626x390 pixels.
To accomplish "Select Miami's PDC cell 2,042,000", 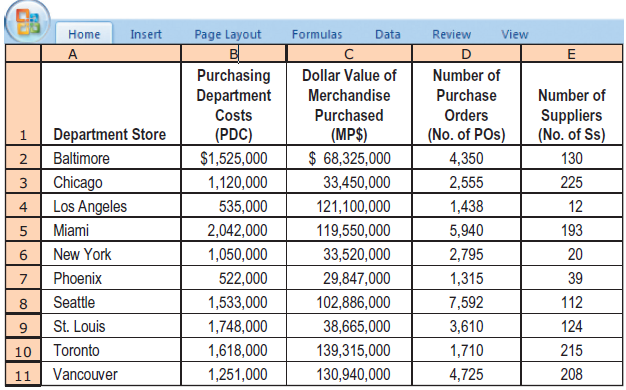I will click(234, 230).
